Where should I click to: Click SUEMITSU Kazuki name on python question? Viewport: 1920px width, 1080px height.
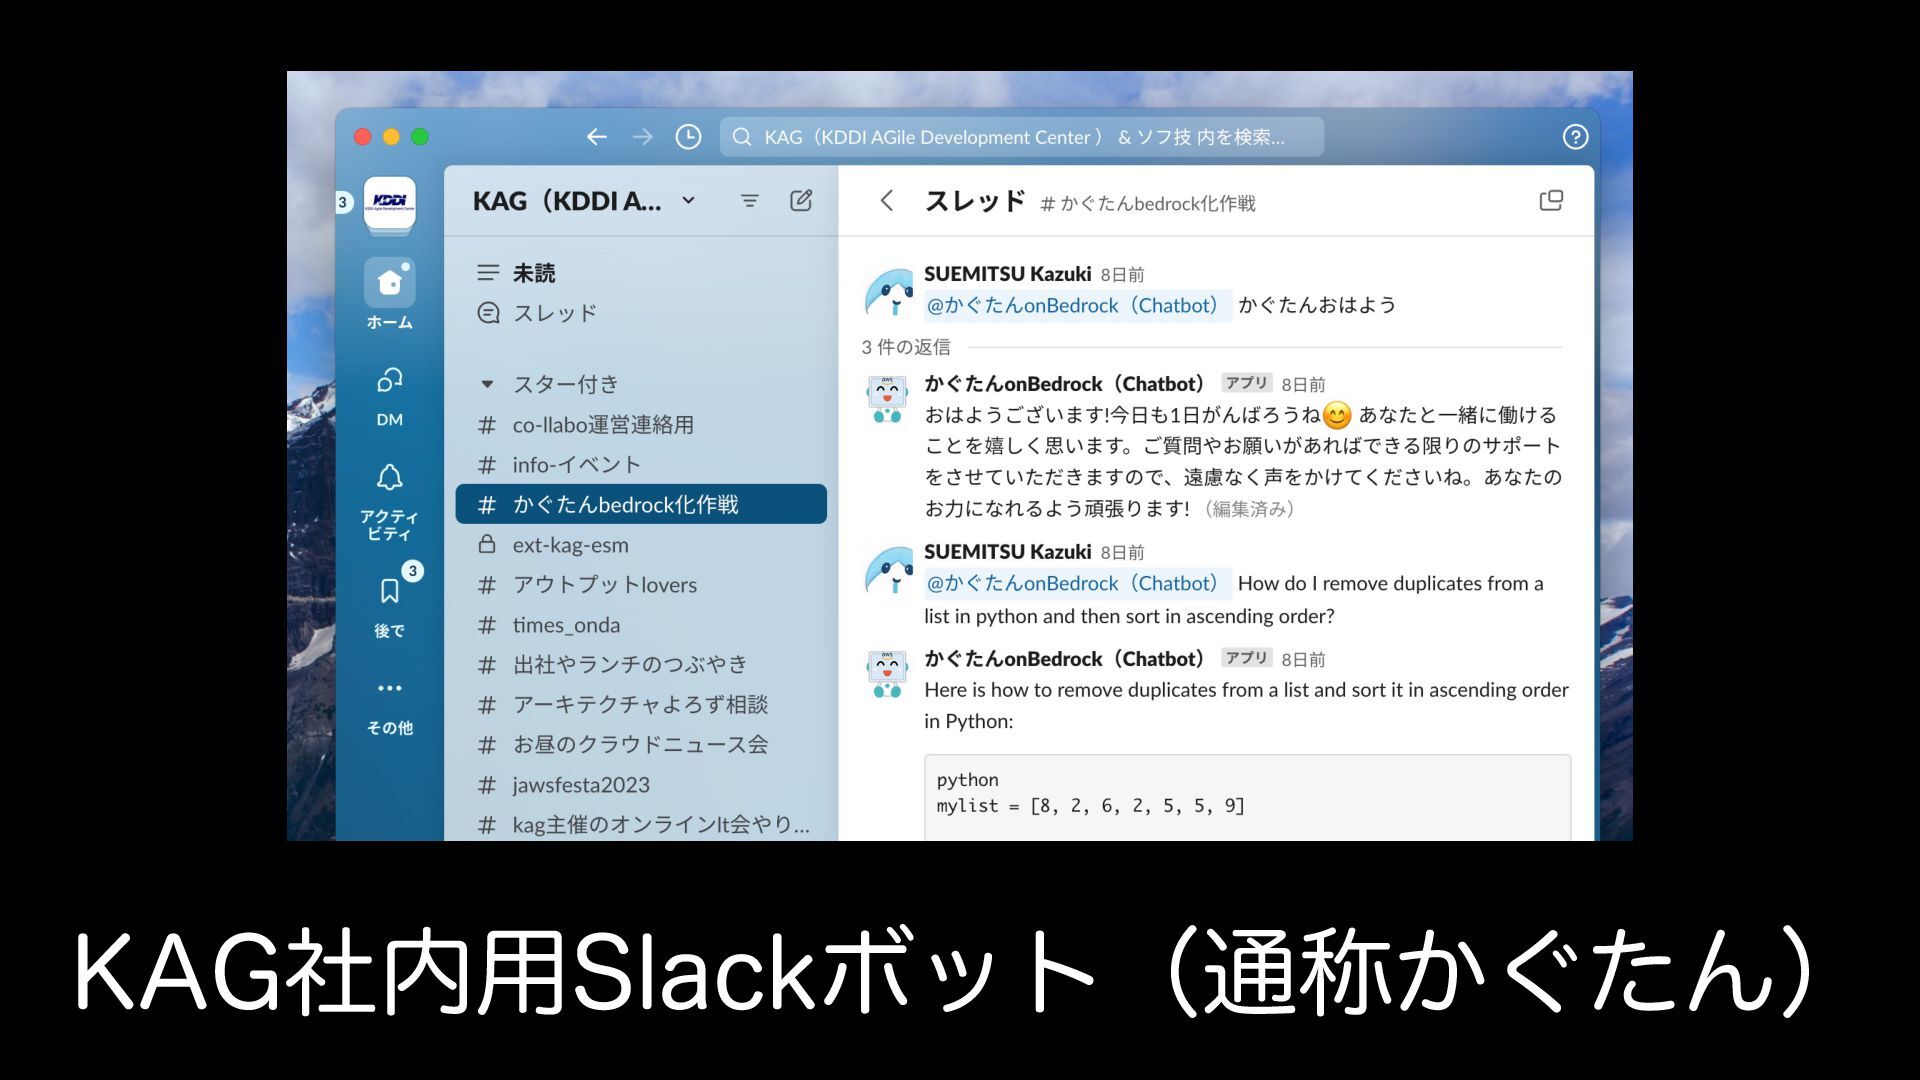coord(1007,552)
